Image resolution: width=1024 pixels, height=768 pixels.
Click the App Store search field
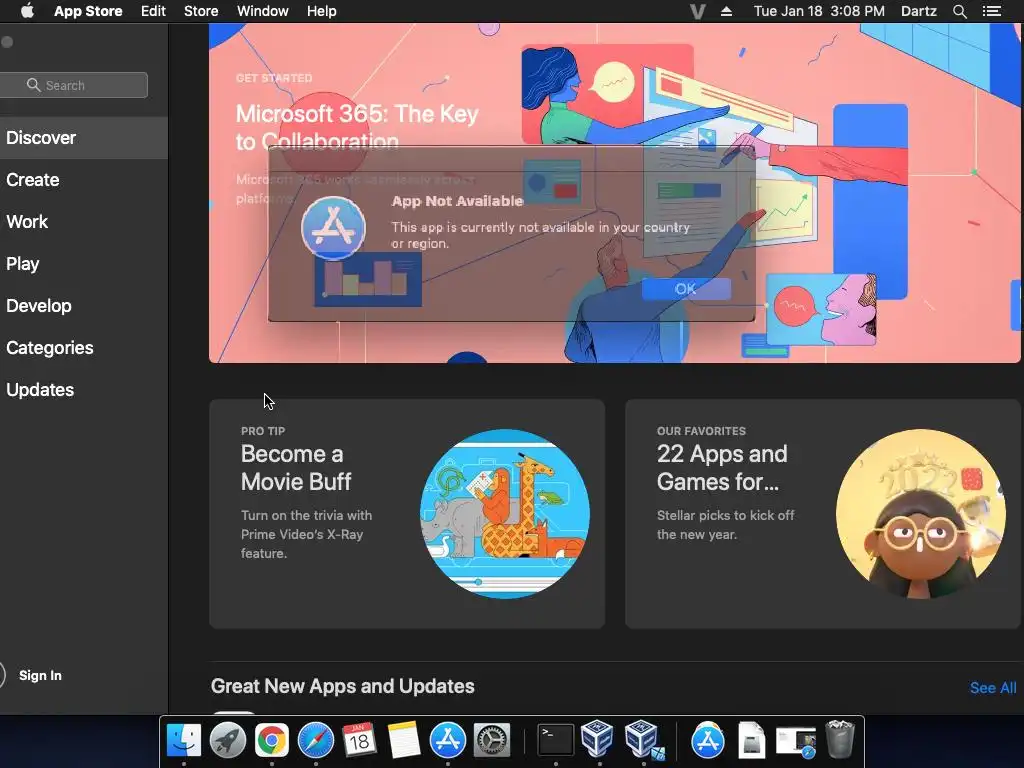73,85
